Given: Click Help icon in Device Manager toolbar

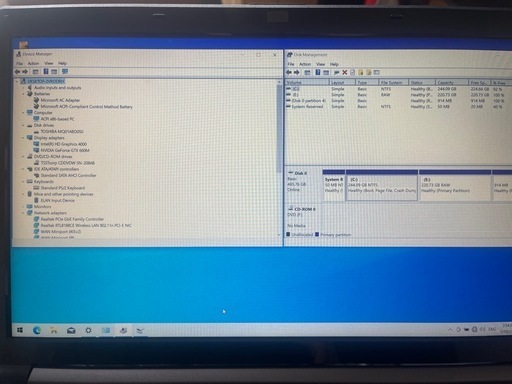Looking at the screenshot, I should coord(46,71).
